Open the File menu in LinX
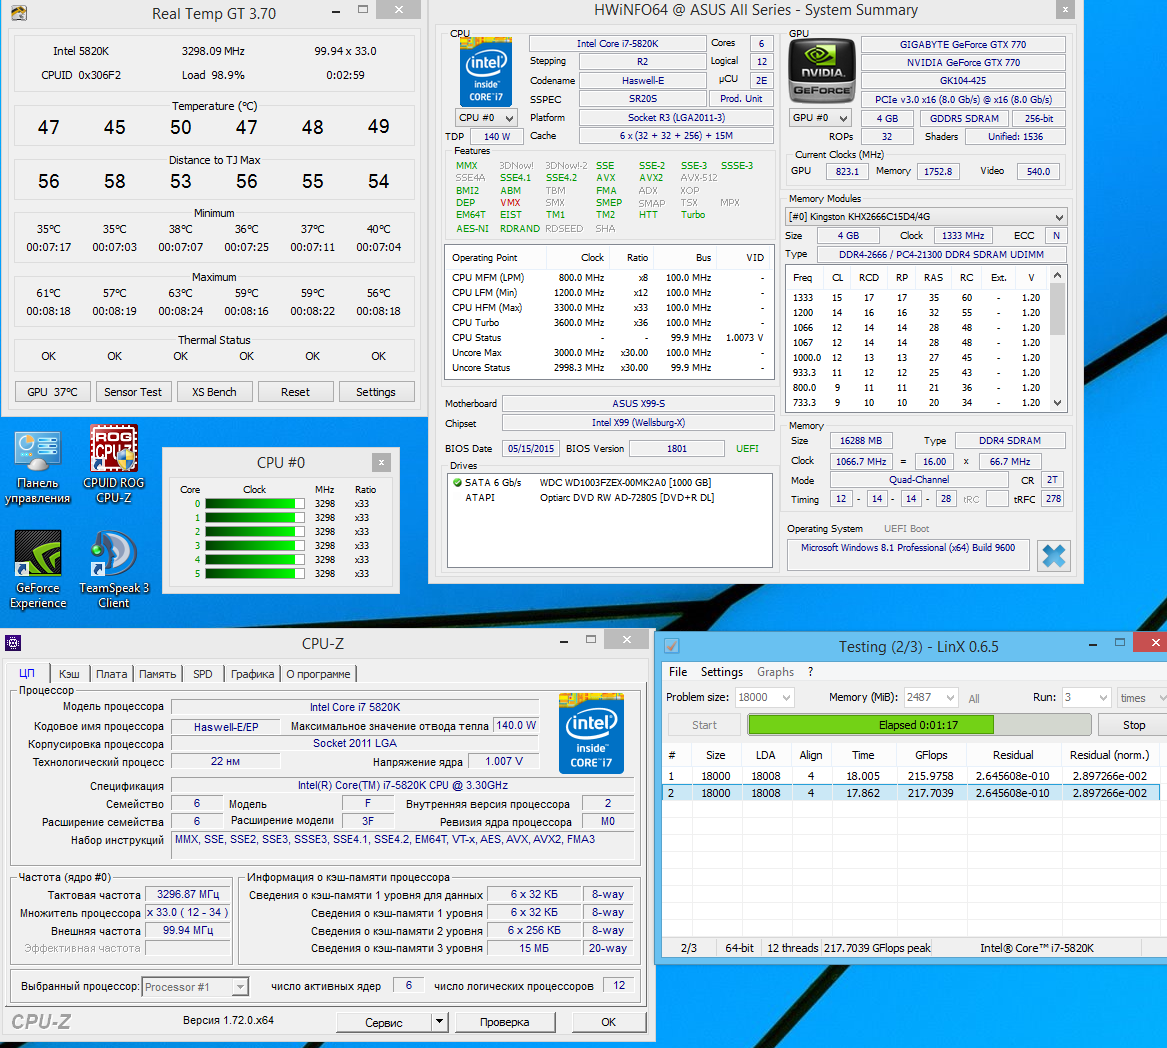 pos(678,671)
